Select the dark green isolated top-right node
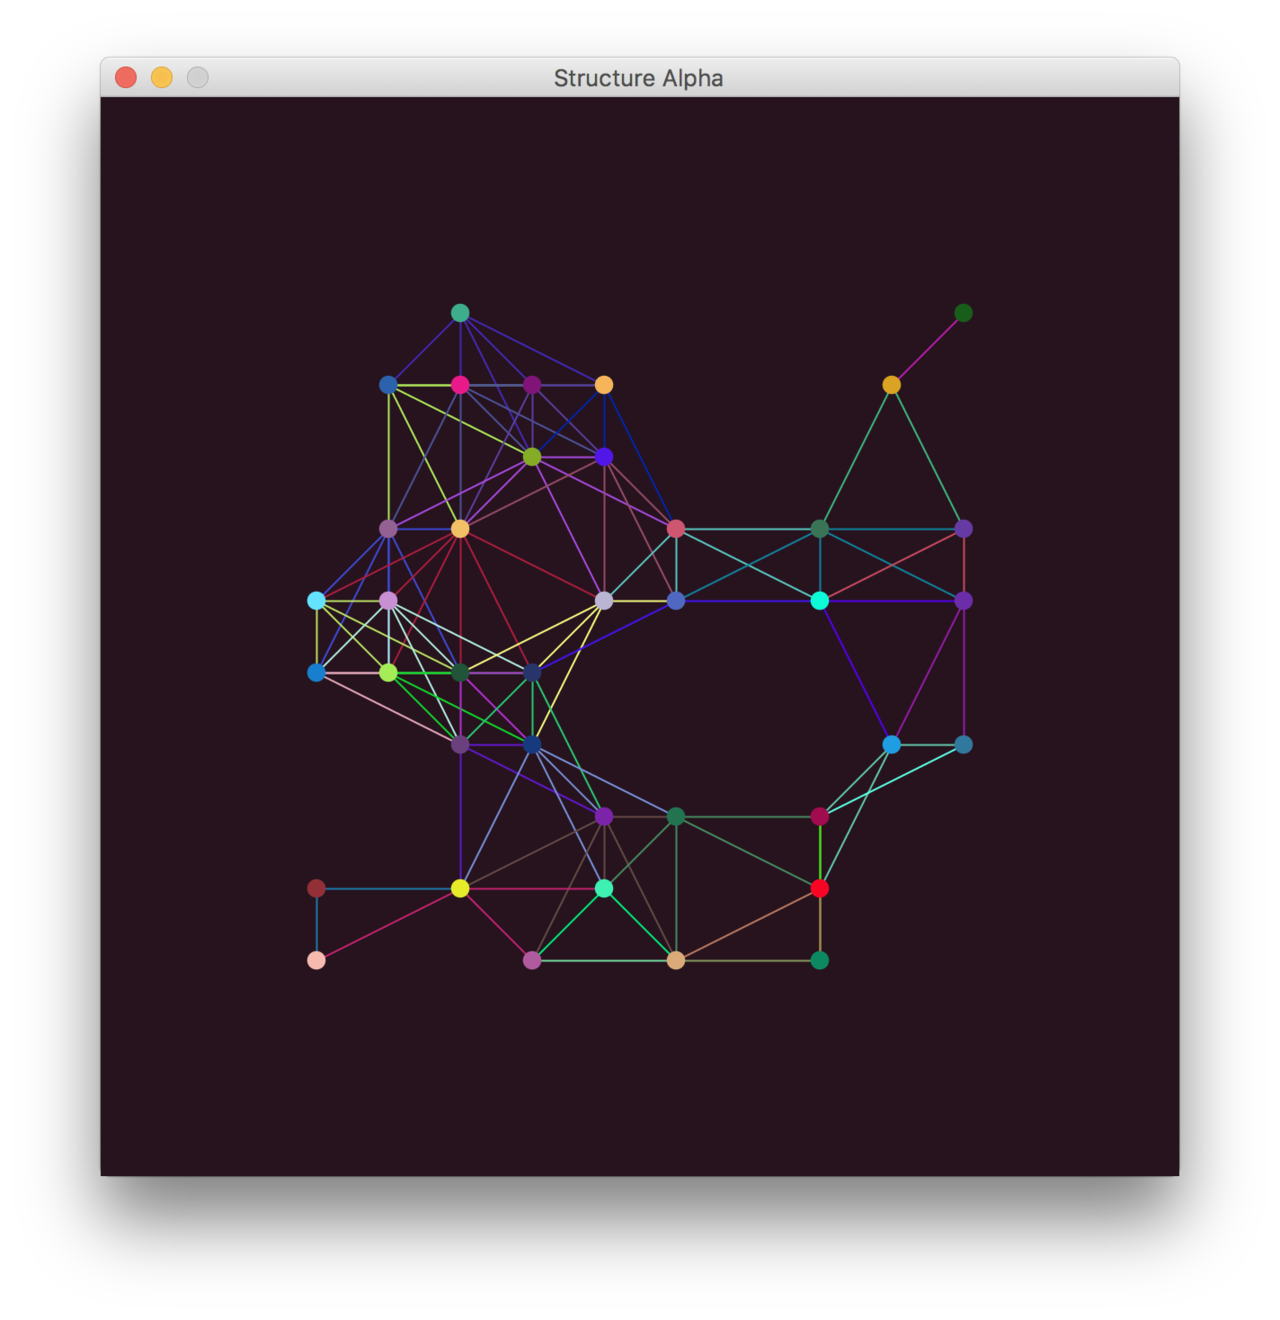This screenshot has width=1280, height=1320. tap(963, 313)
